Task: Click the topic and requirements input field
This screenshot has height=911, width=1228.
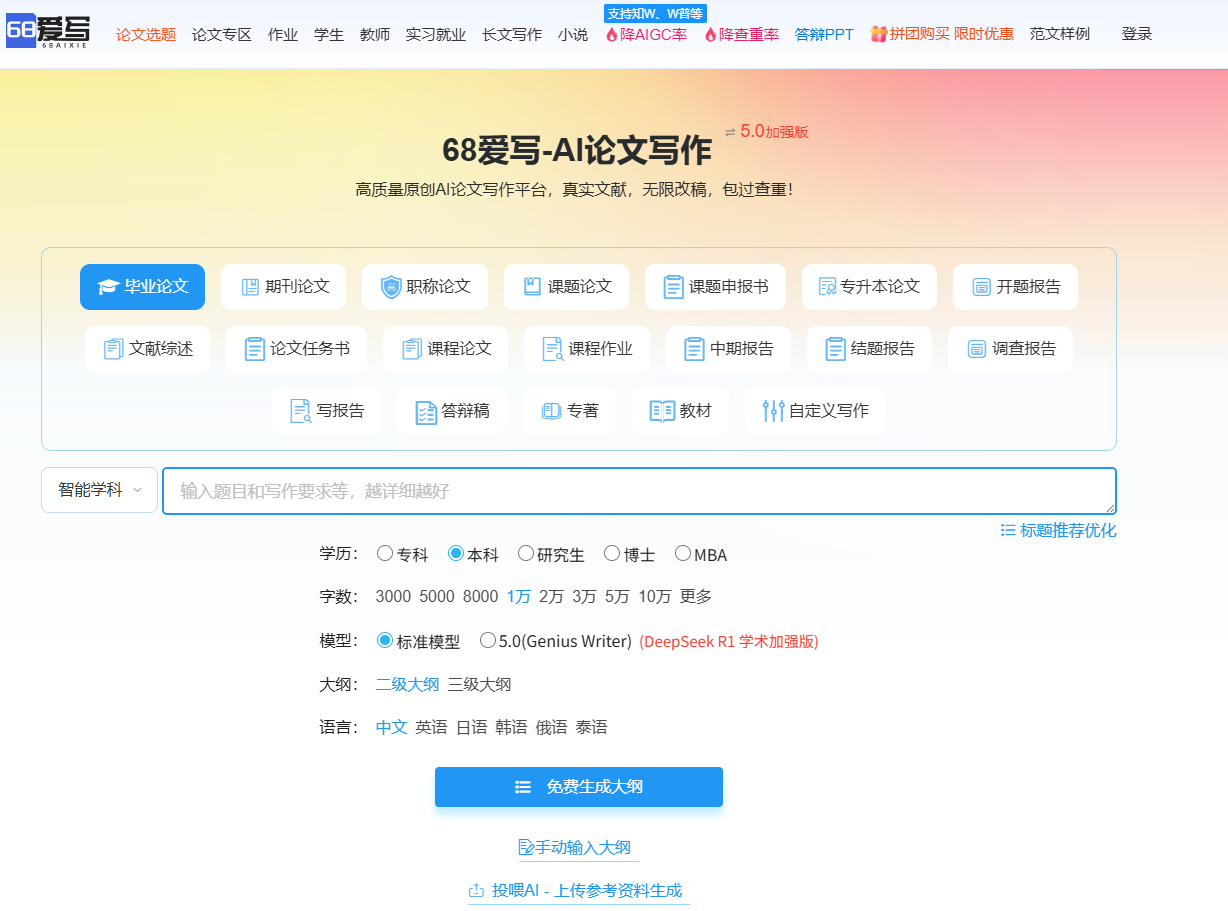Action: click(638, 491)
